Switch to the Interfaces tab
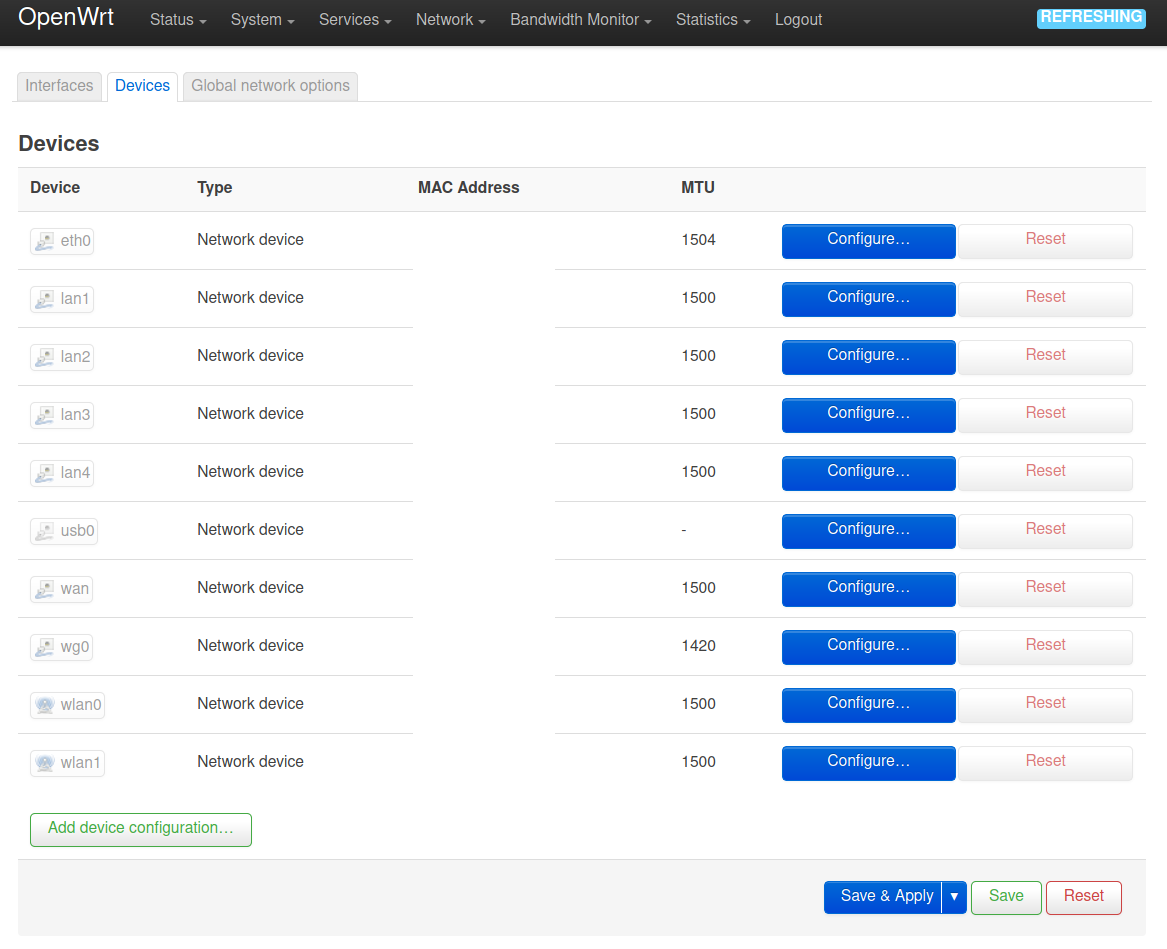Screen dimensions: 1167x949 60,86
